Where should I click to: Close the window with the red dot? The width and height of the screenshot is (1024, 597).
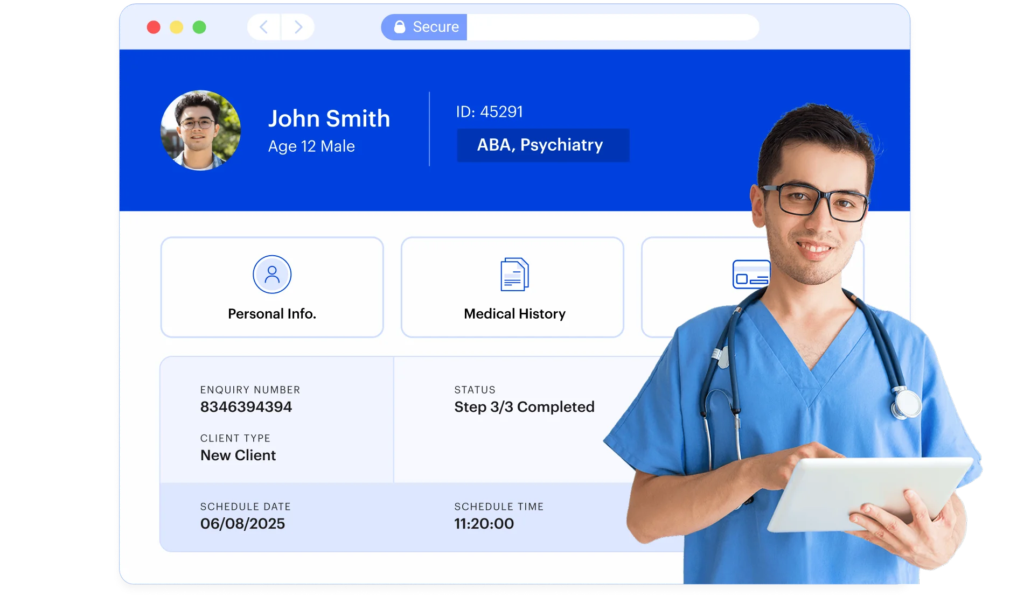coord(153,27)
